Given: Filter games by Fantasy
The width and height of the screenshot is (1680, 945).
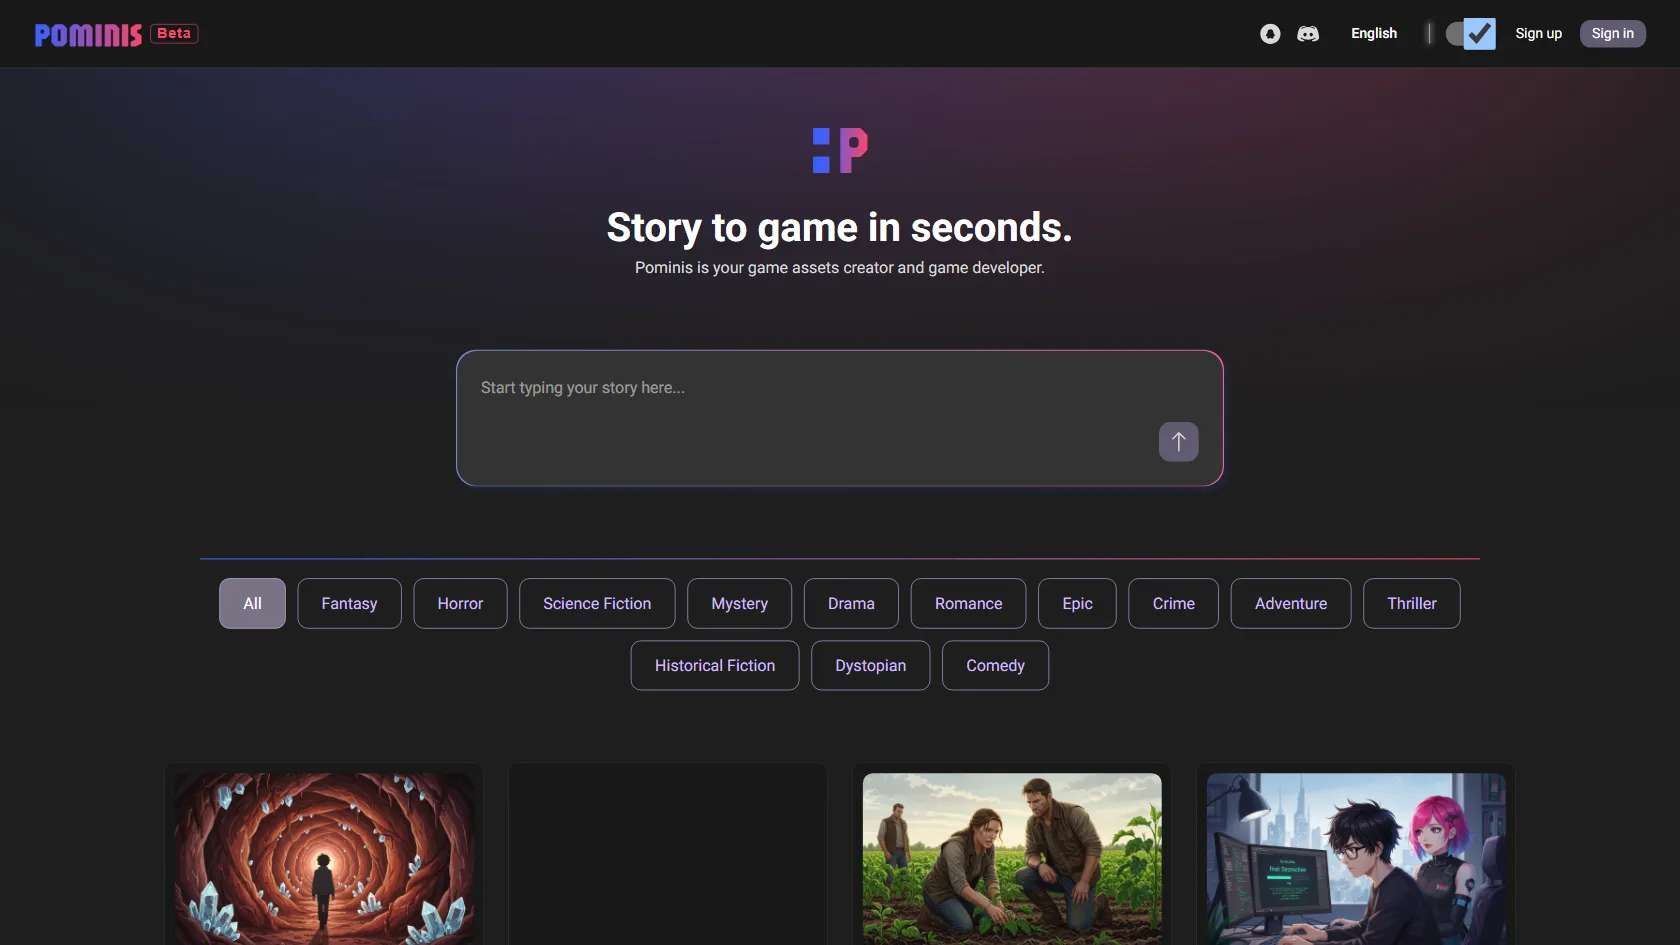Looking at the screenshot, I should click(x=349, y=603).
